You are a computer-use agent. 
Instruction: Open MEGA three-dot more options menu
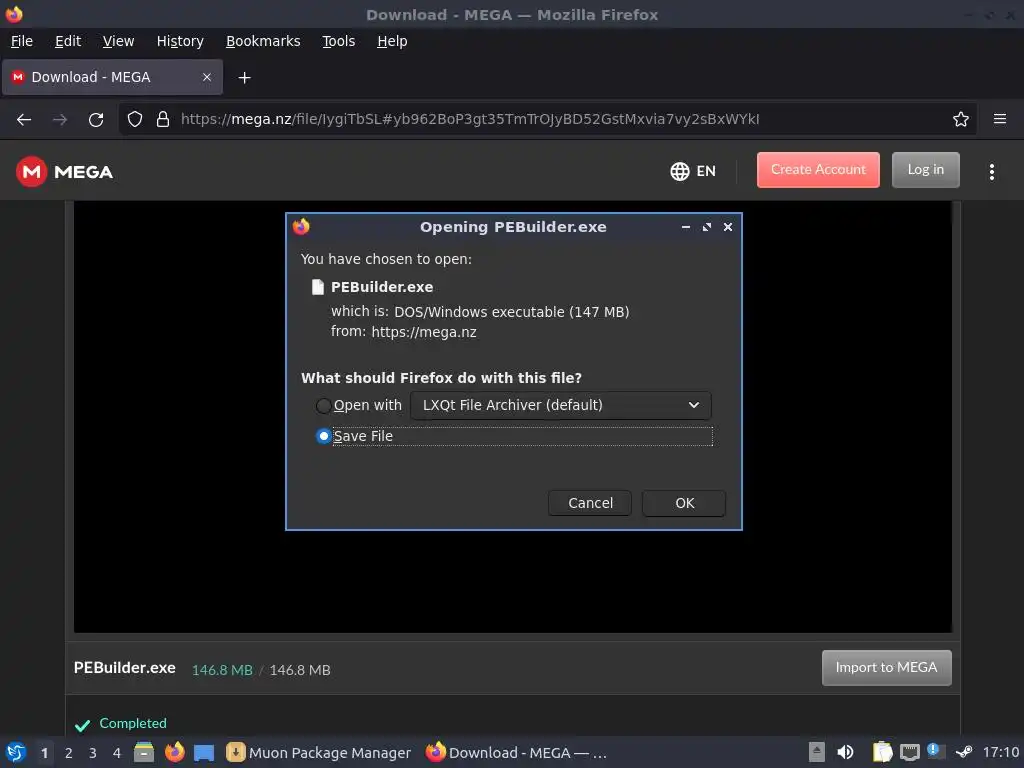(x=991, y=172)
